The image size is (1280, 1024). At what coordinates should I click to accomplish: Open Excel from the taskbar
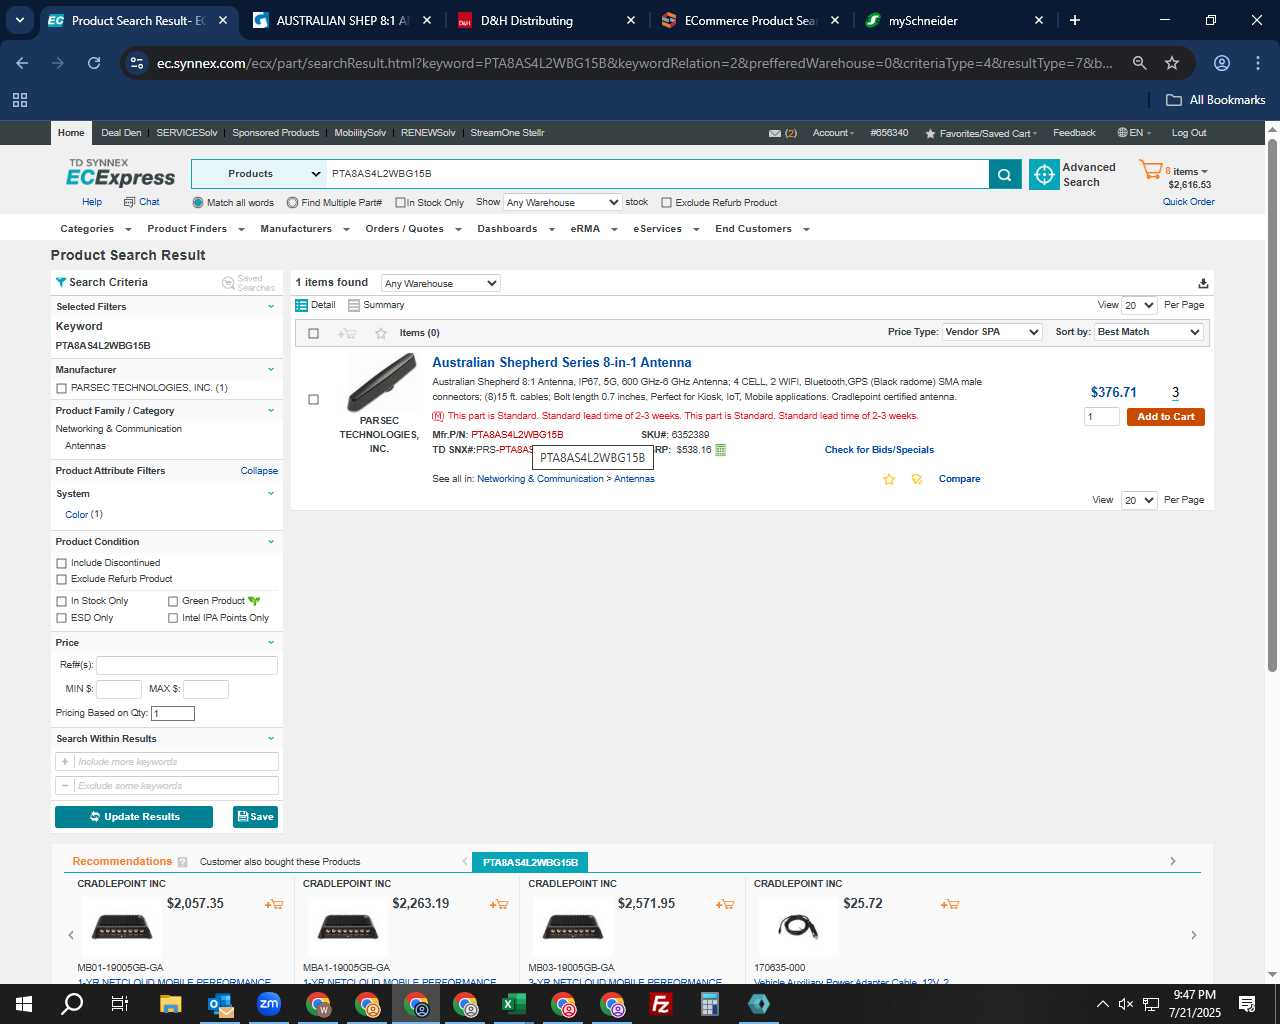[x=514, y=1004]
